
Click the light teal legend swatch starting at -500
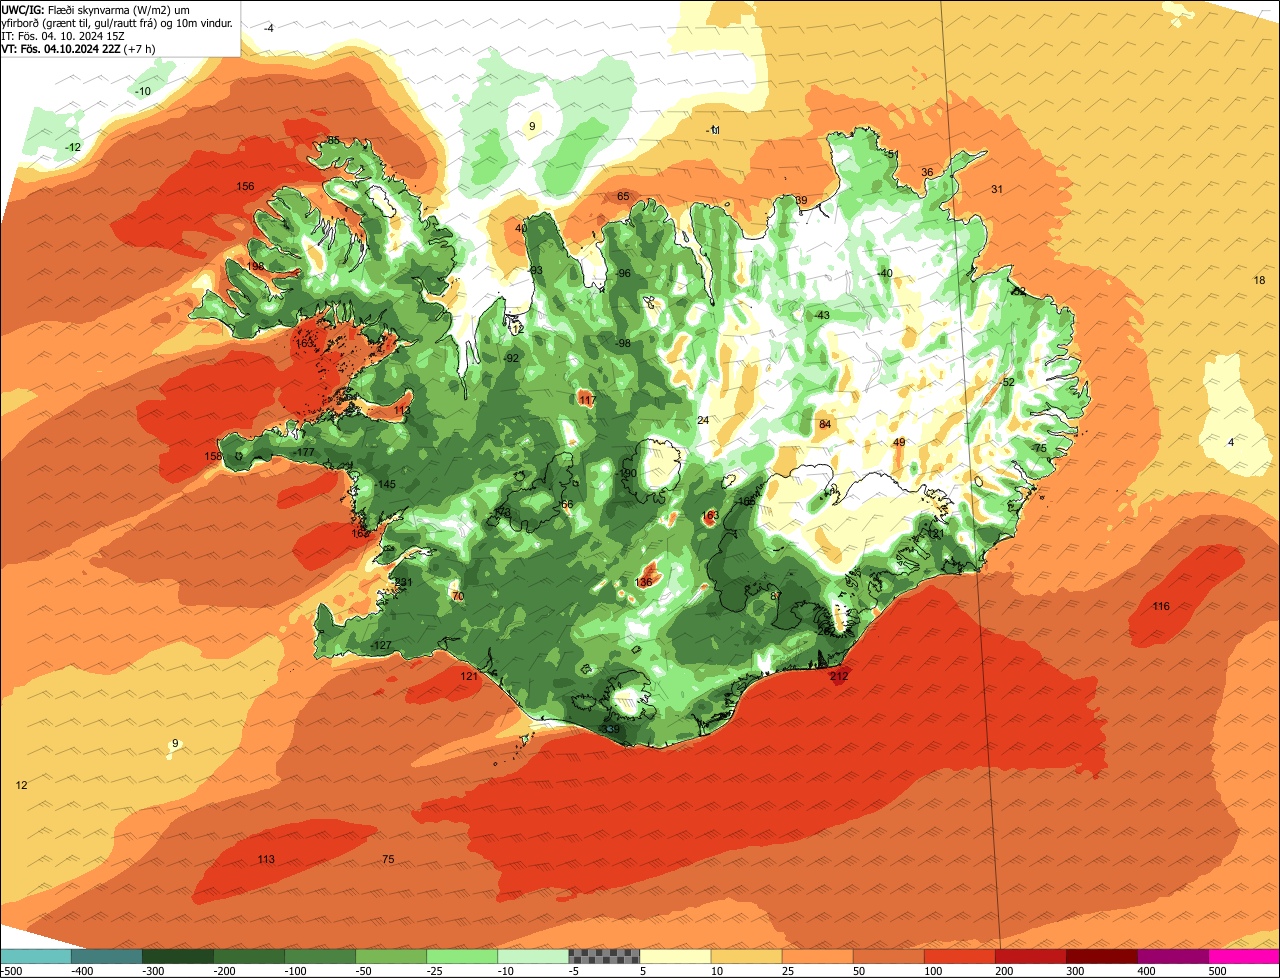click(x=36, y=956)
